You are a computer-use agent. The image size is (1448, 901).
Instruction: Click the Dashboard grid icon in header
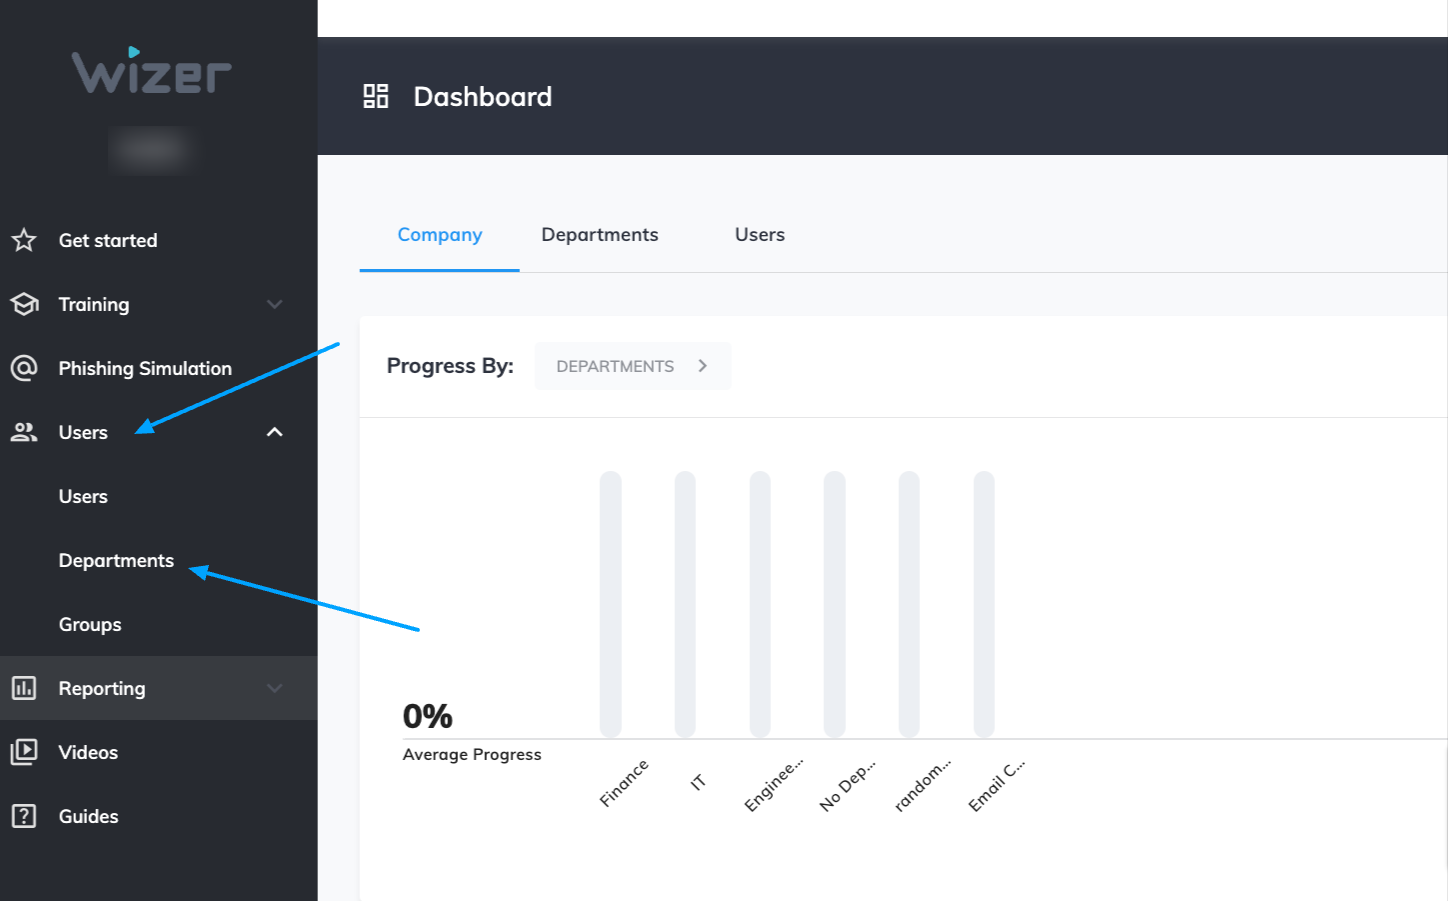375,95
